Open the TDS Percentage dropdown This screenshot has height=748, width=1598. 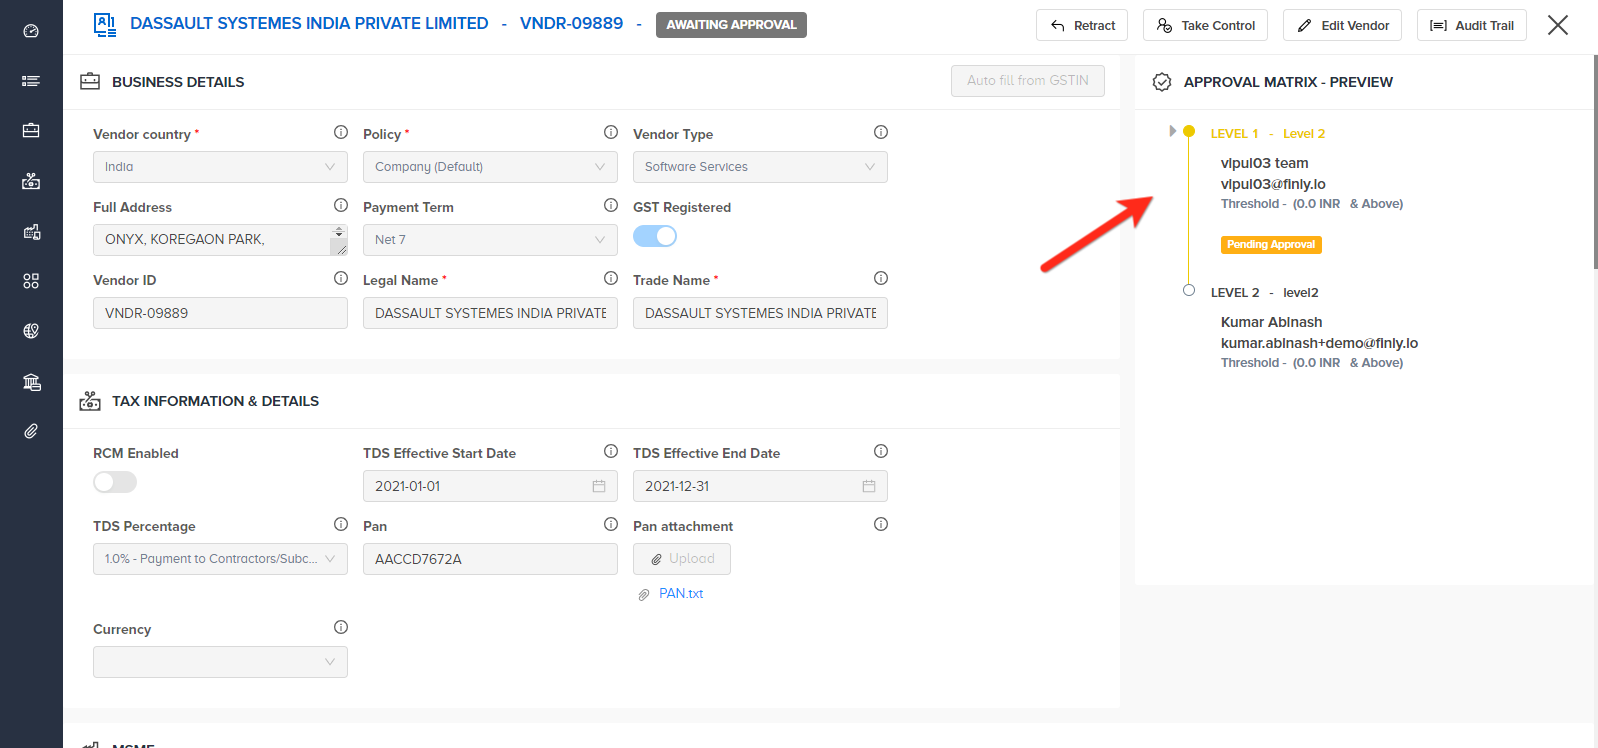click(x=220, y=559)
